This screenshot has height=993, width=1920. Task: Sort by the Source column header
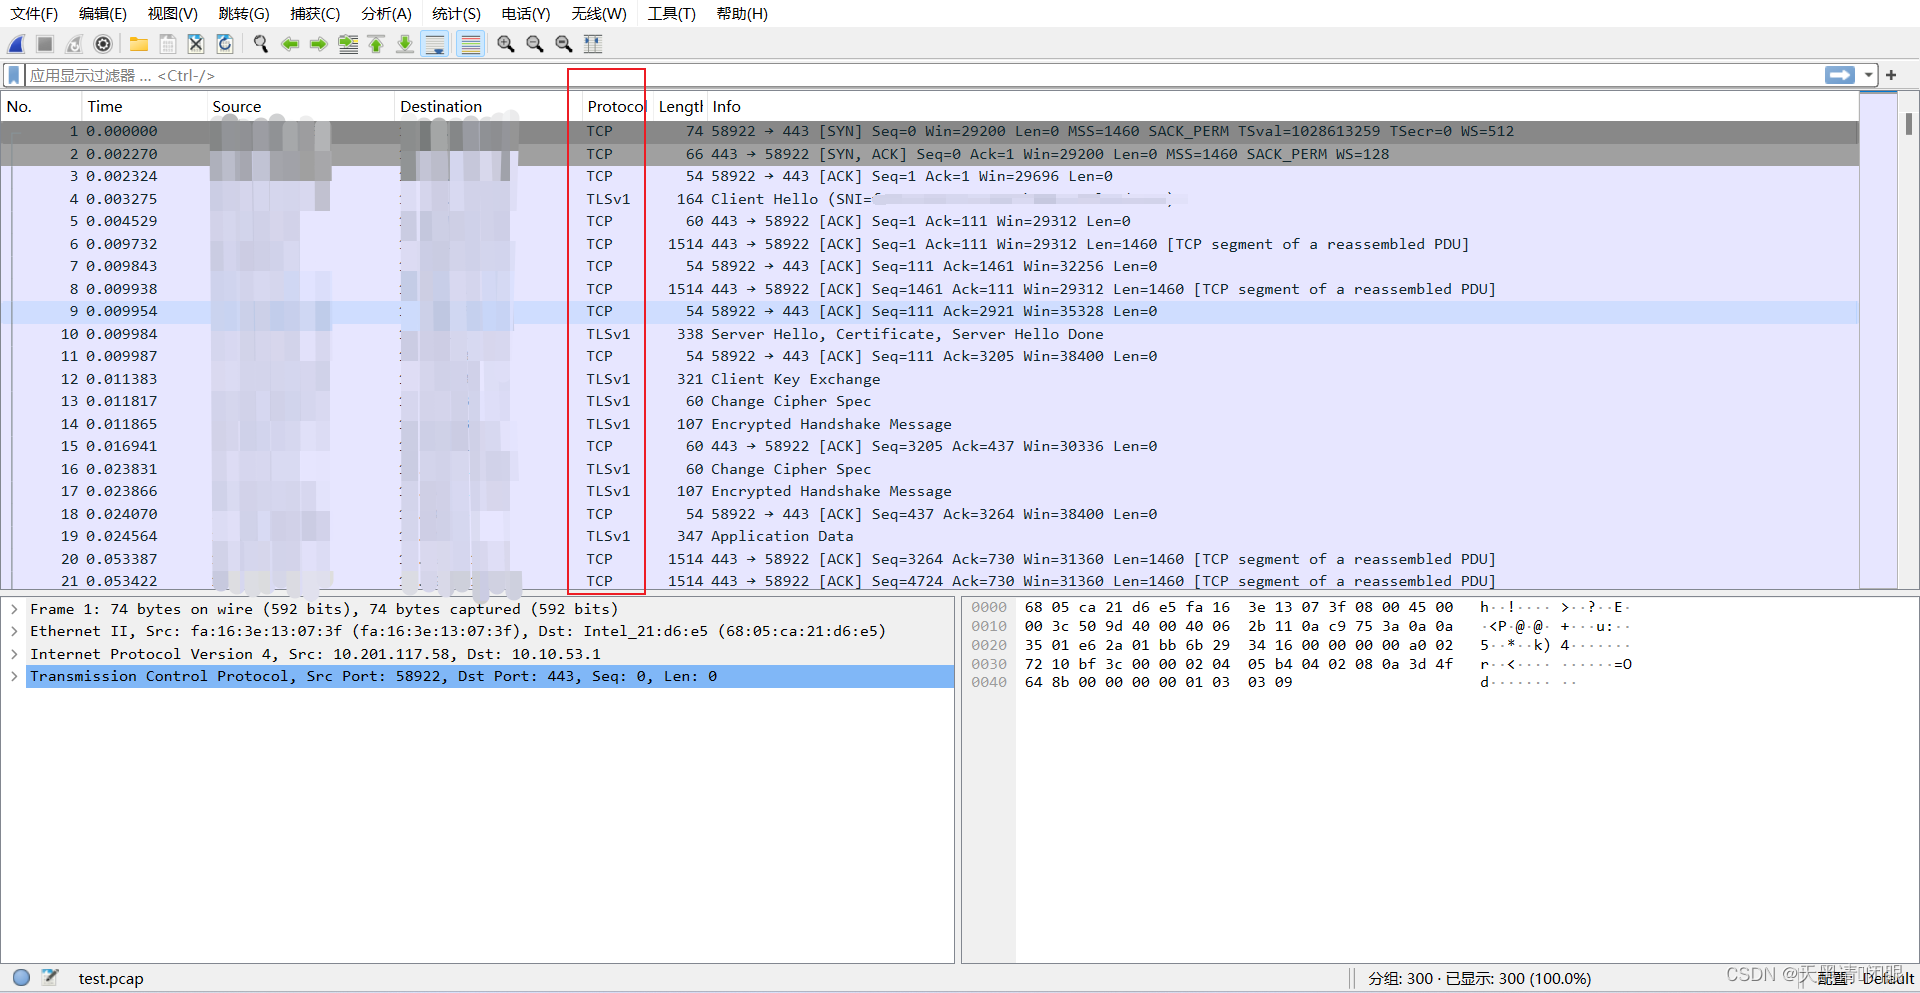[x=300, y=106]
